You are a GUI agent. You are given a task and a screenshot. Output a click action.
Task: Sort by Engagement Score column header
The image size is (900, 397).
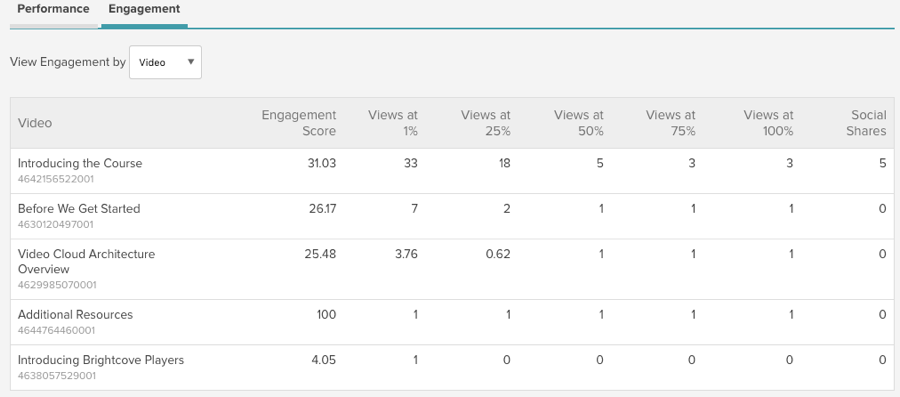click(298, 123)
